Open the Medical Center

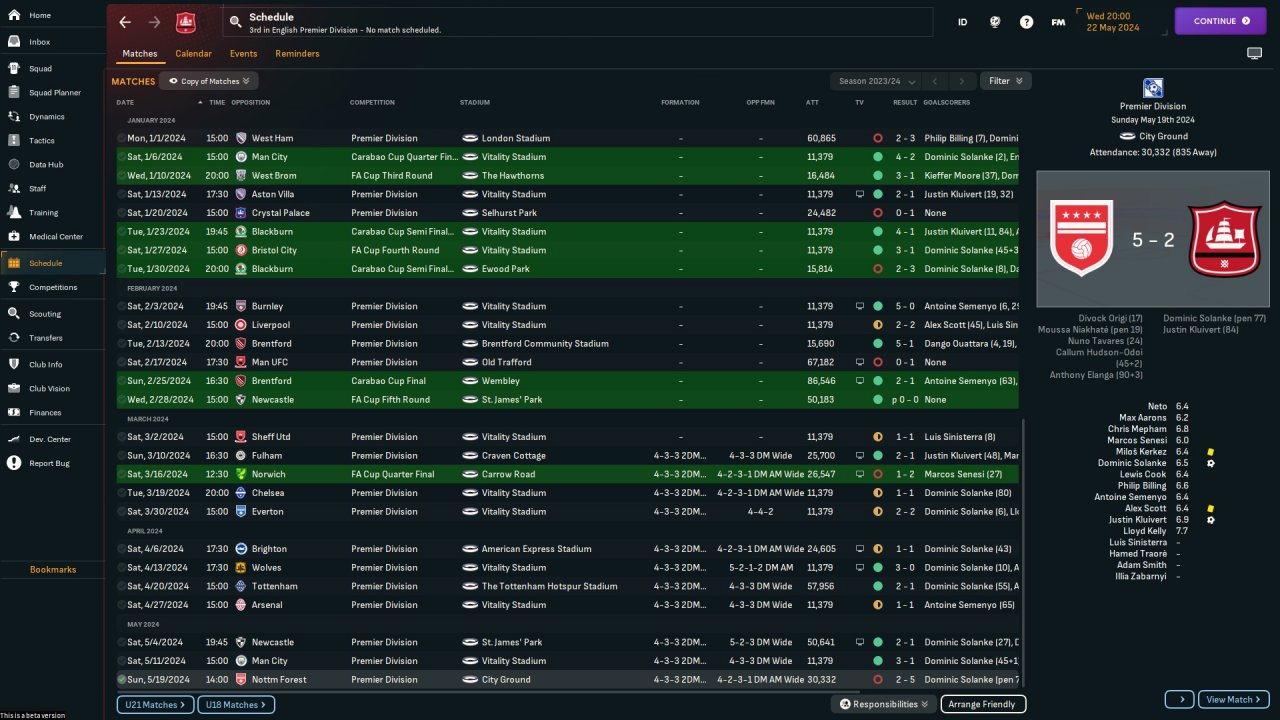point(52,237)
